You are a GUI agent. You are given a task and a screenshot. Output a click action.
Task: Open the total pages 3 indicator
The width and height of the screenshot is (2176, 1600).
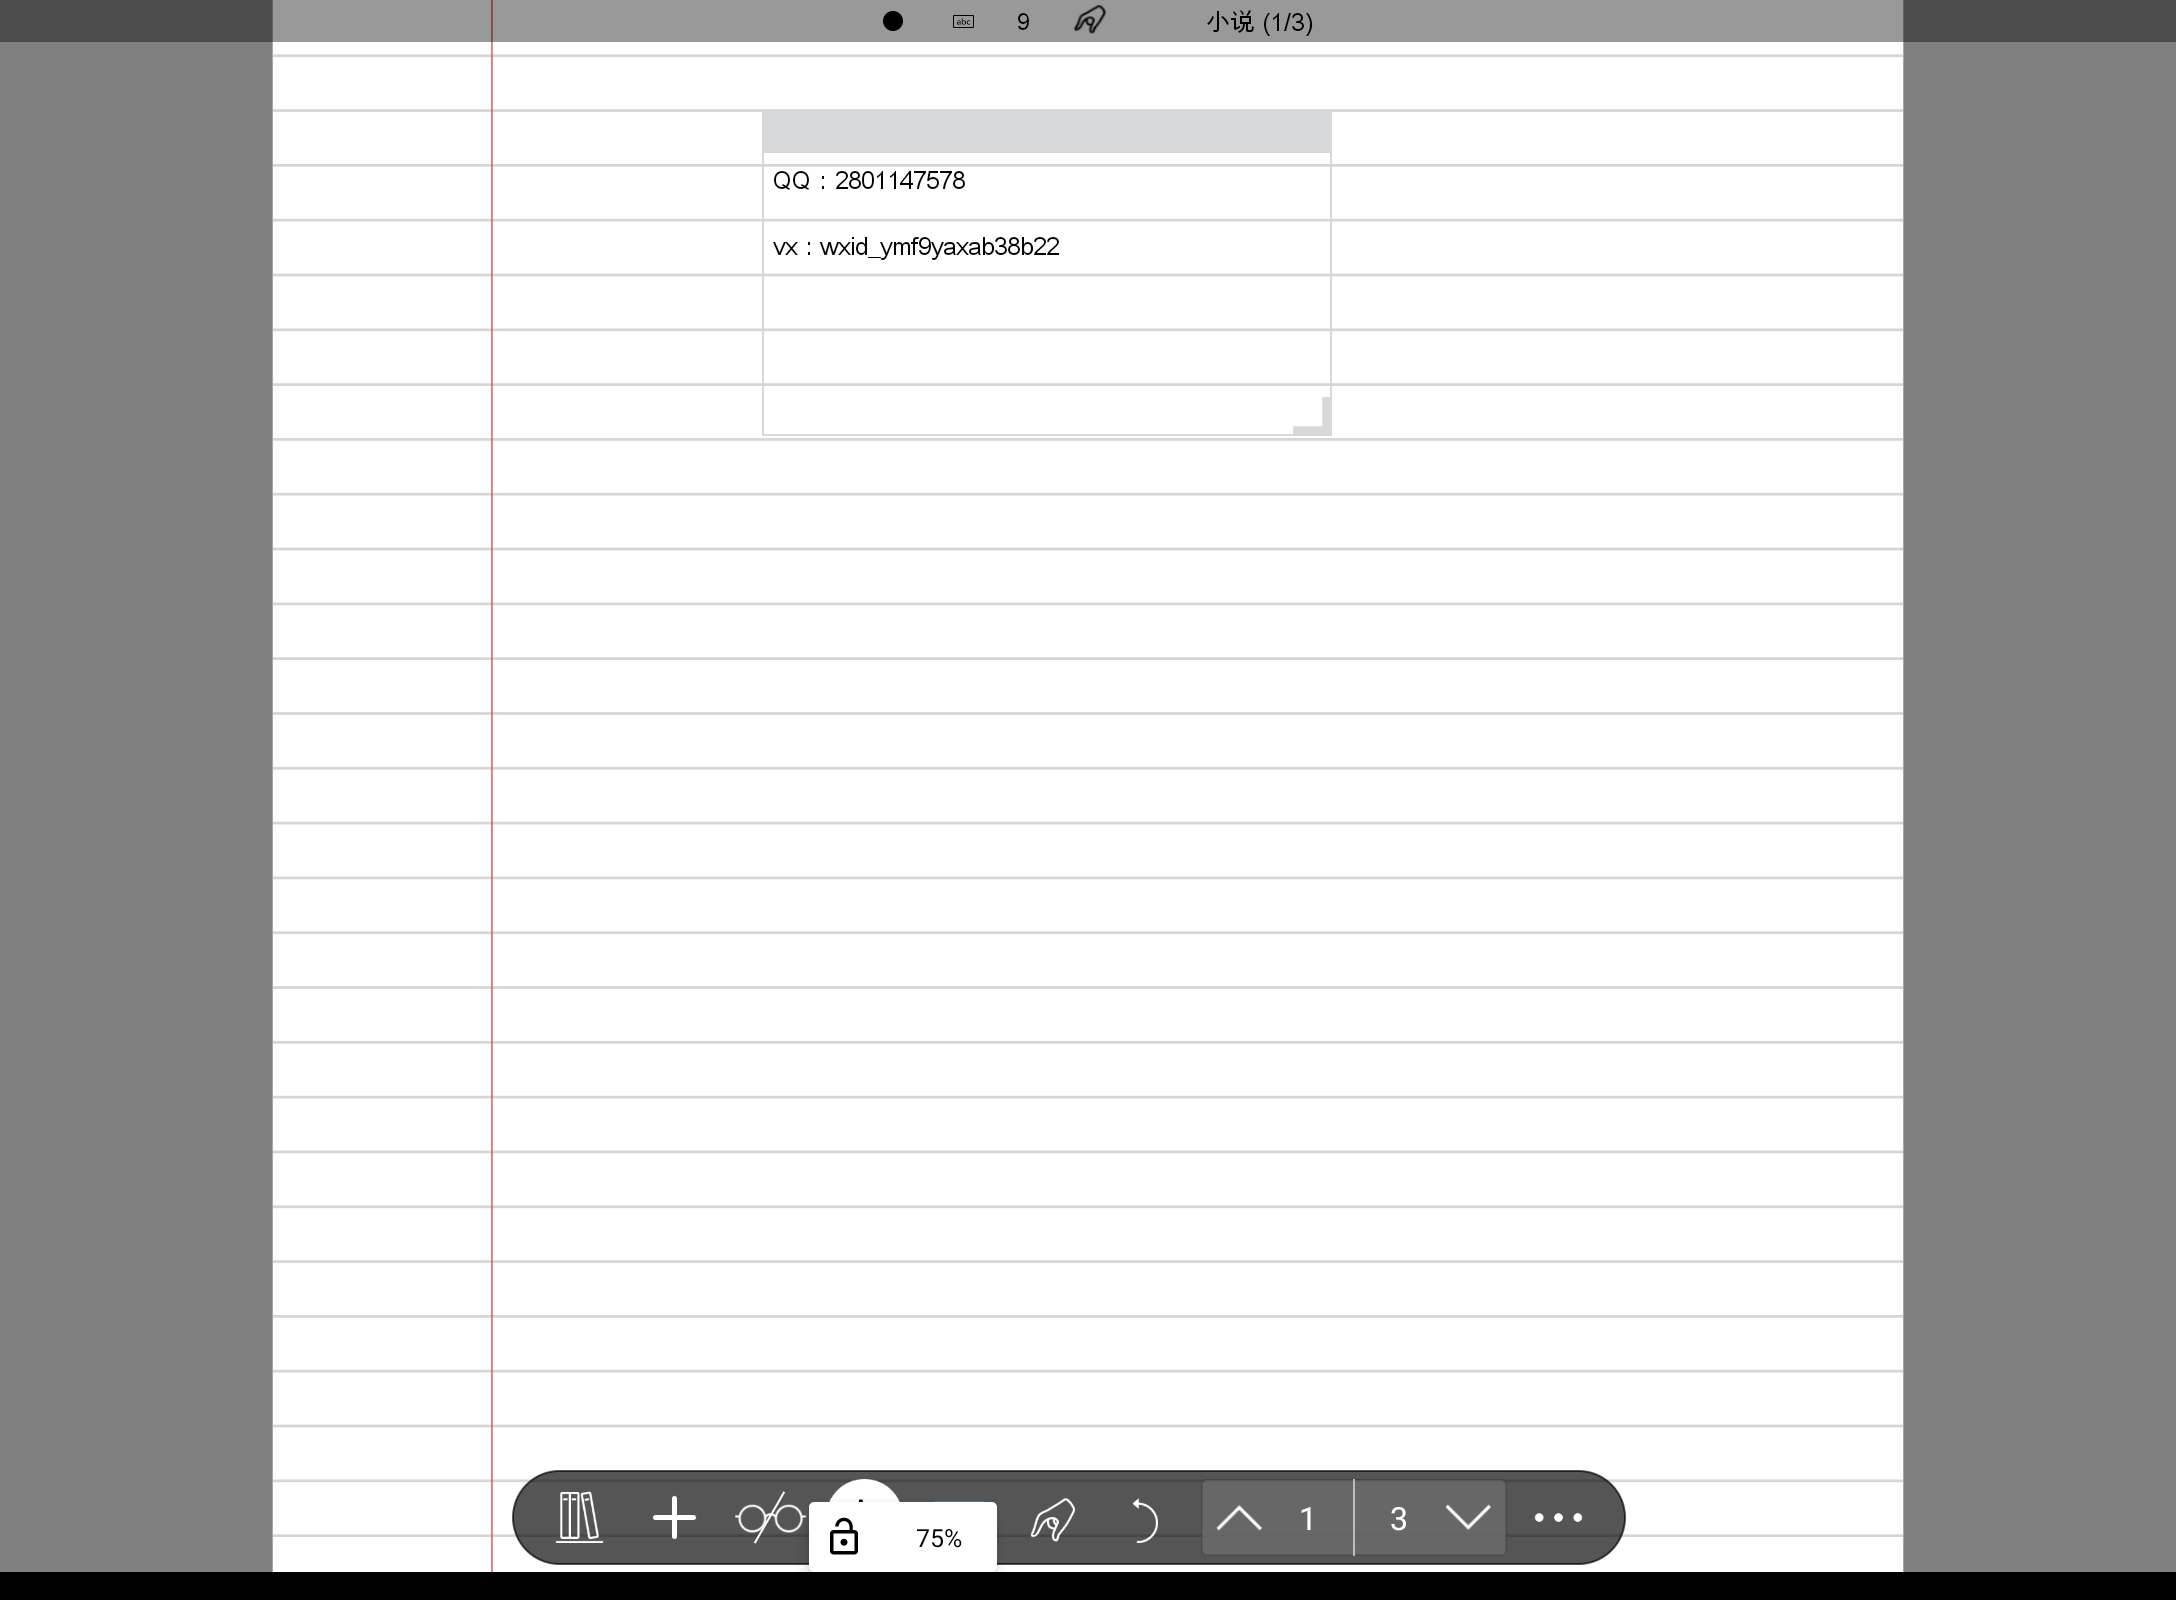point(1398,1519)
